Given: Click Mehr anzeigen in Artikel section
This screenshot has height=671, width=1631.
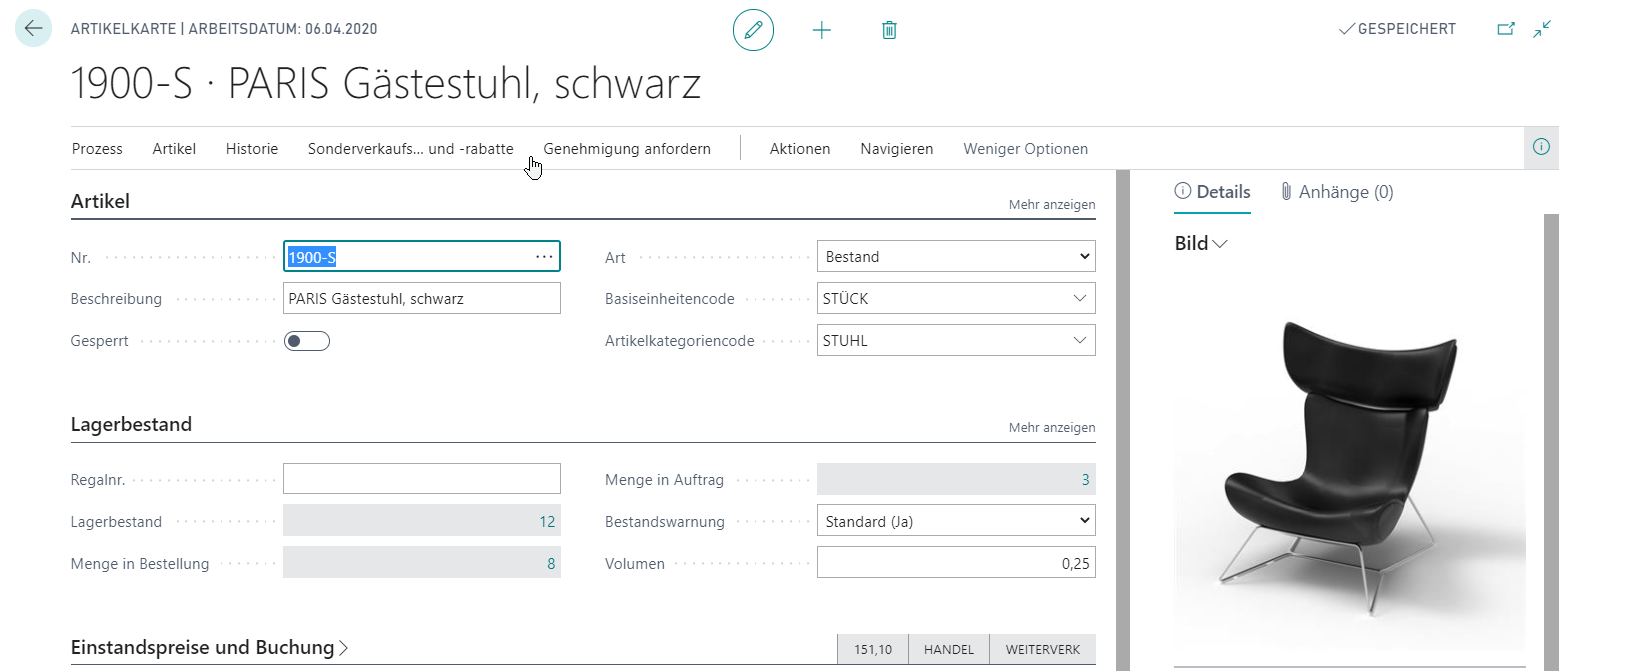Looking at the screenshot, I should tap(1051, 205).
